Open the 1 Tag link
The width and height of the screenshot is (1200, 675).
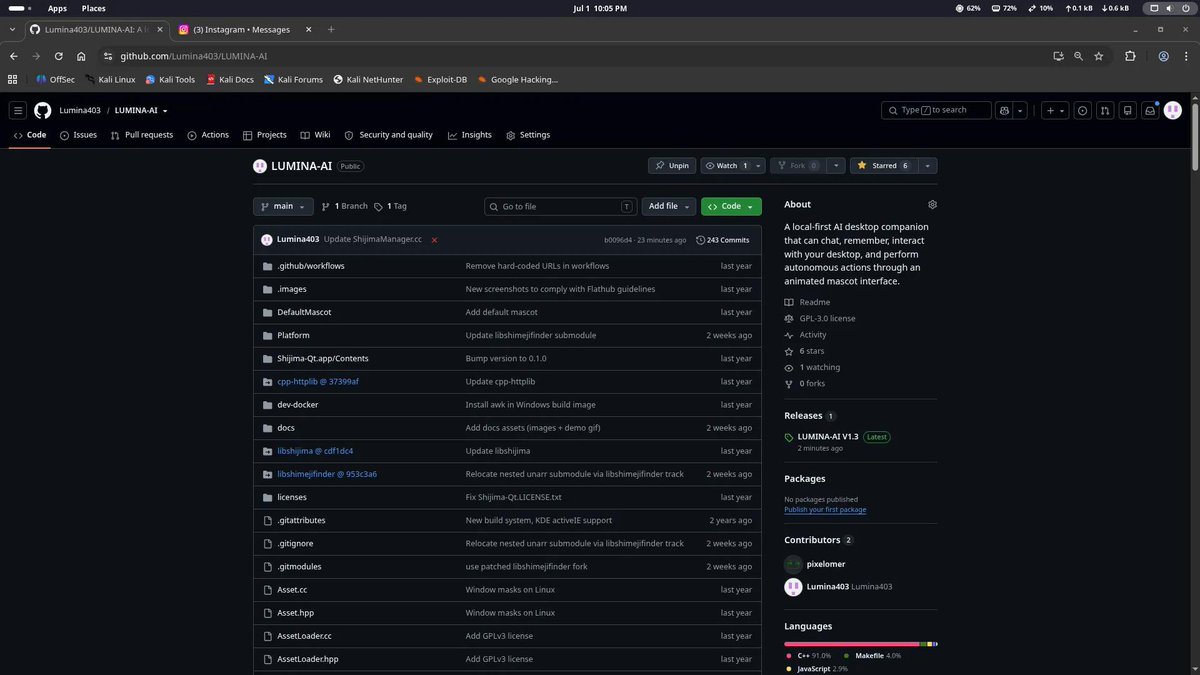click(391, 206)
